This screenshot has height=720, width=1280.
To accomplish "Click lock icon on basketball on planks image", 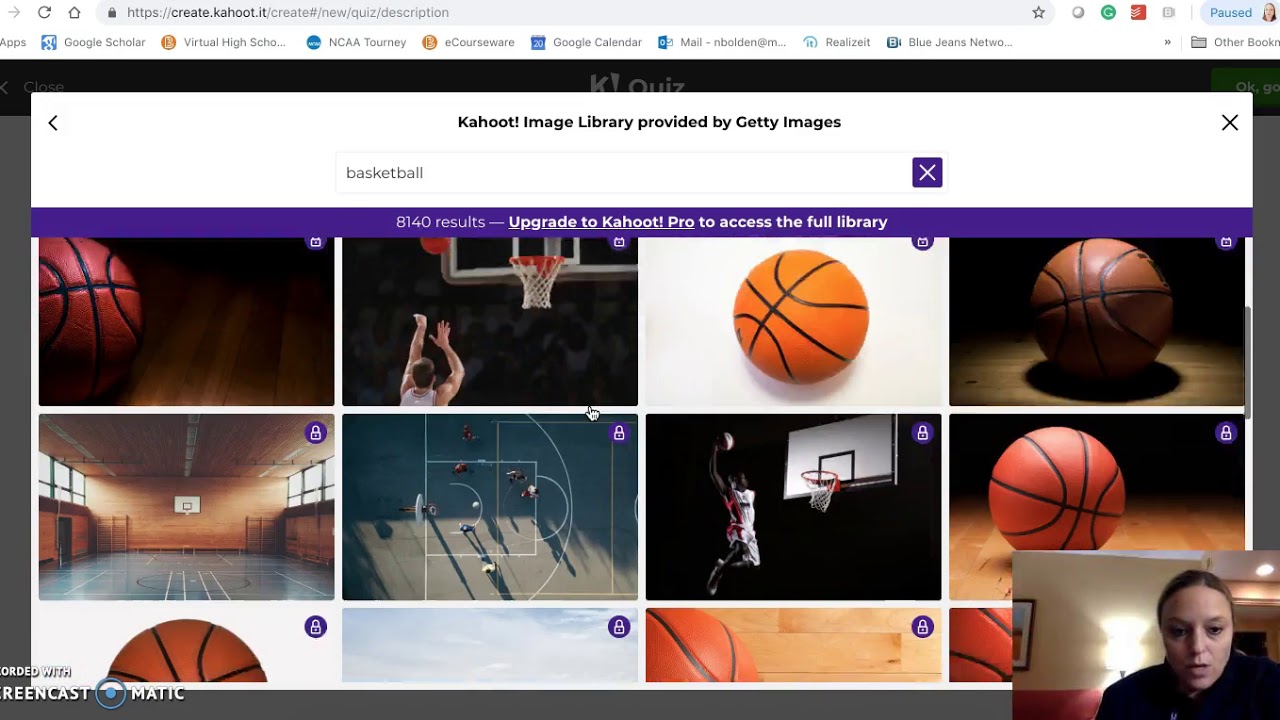I will (x=922, y=627).
